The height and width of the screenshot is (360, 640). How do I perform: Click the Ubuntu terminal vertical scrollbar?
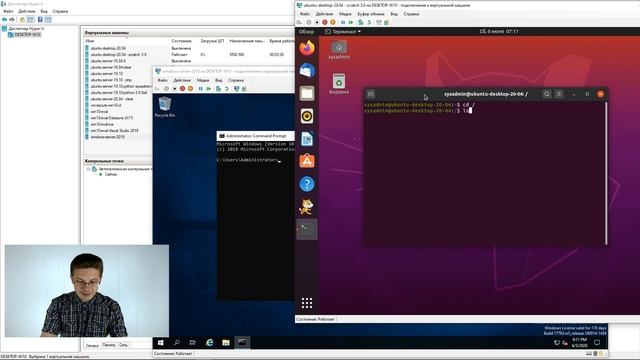coord(606,173)
